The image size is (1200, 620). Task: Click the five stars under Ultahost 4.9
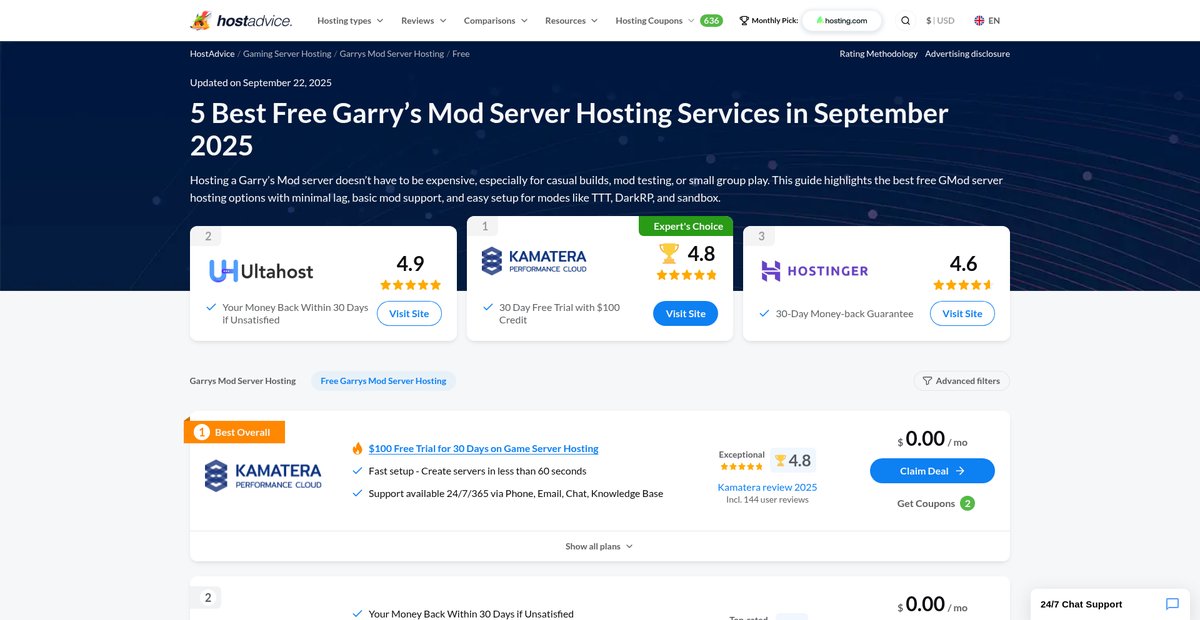pyautogui.click(x=410, y=285)
